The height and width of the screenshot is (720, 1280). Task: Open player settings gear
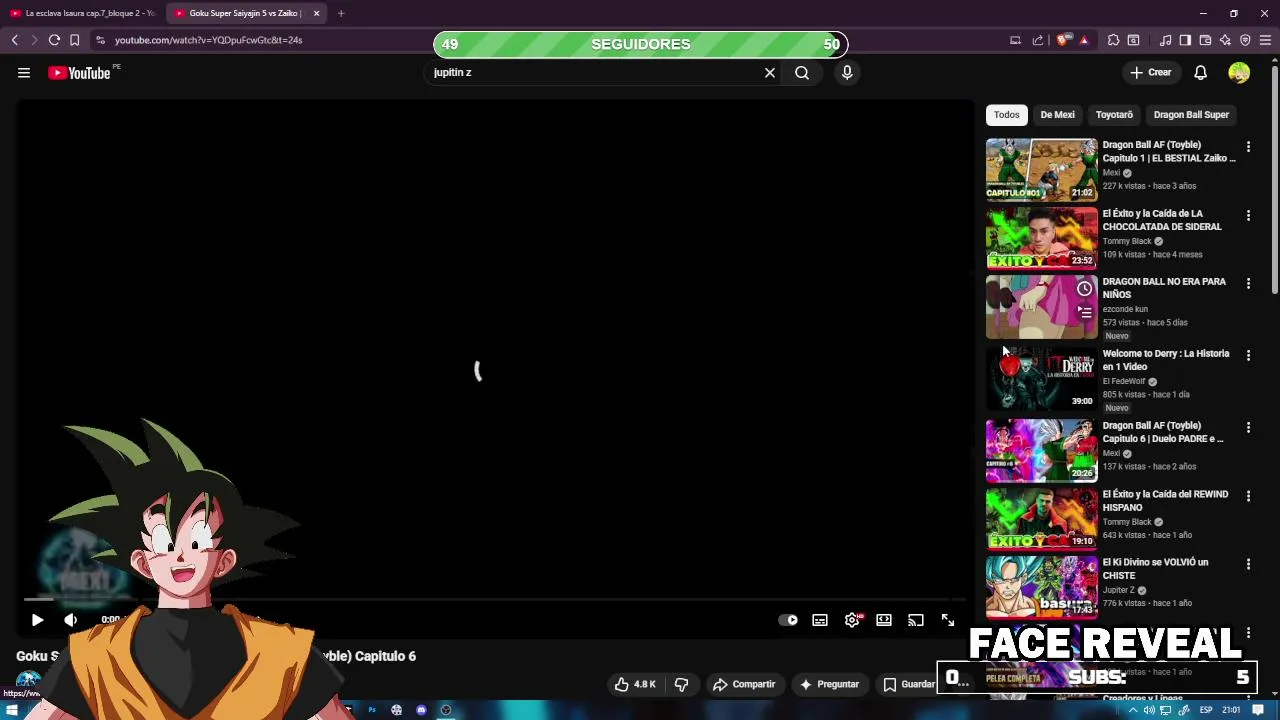[852, 620]
